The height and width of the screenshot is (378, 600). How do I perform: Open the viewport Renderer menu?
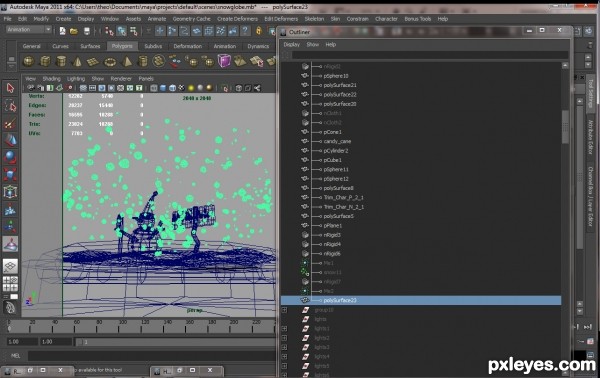pyautogui.click(x=121, y=79)
